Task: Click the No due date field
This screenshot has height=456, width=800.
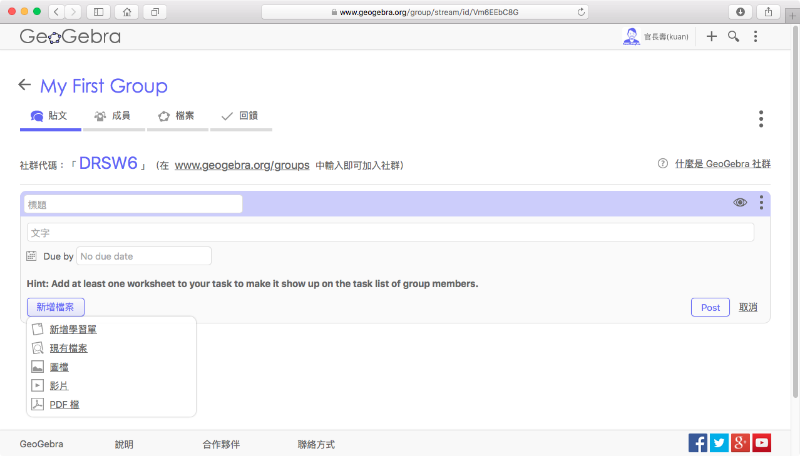Action: 144,256
